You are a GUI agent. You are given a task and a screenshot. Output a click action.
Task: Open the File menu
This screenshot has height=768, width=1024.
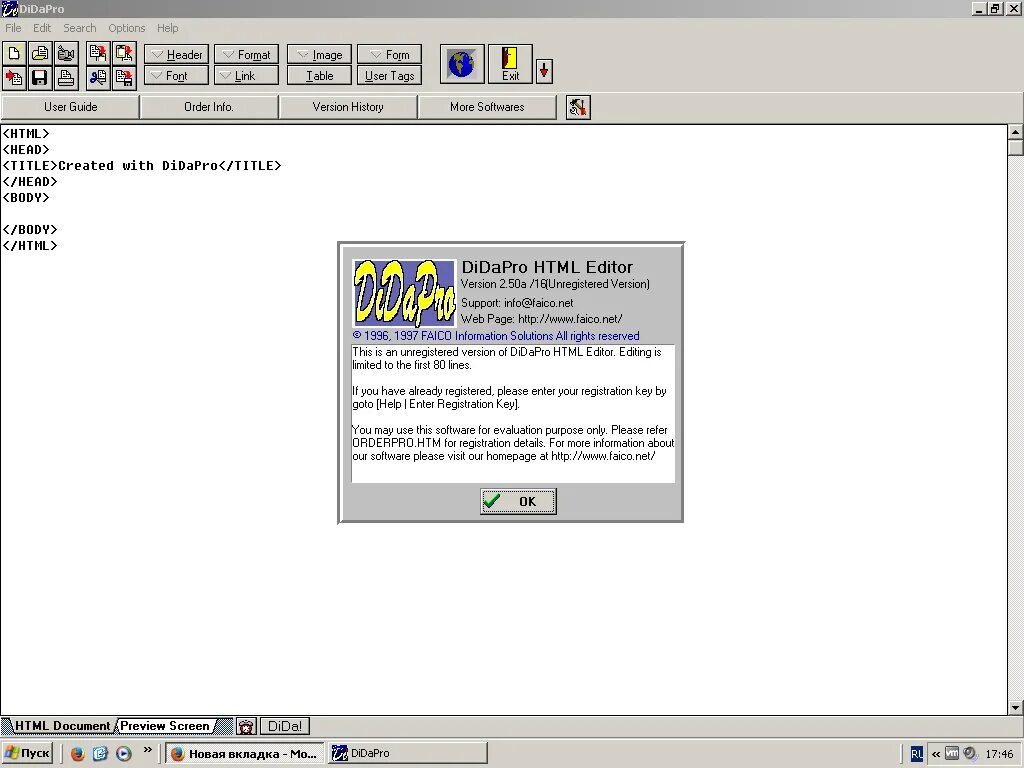coord(13,28)
